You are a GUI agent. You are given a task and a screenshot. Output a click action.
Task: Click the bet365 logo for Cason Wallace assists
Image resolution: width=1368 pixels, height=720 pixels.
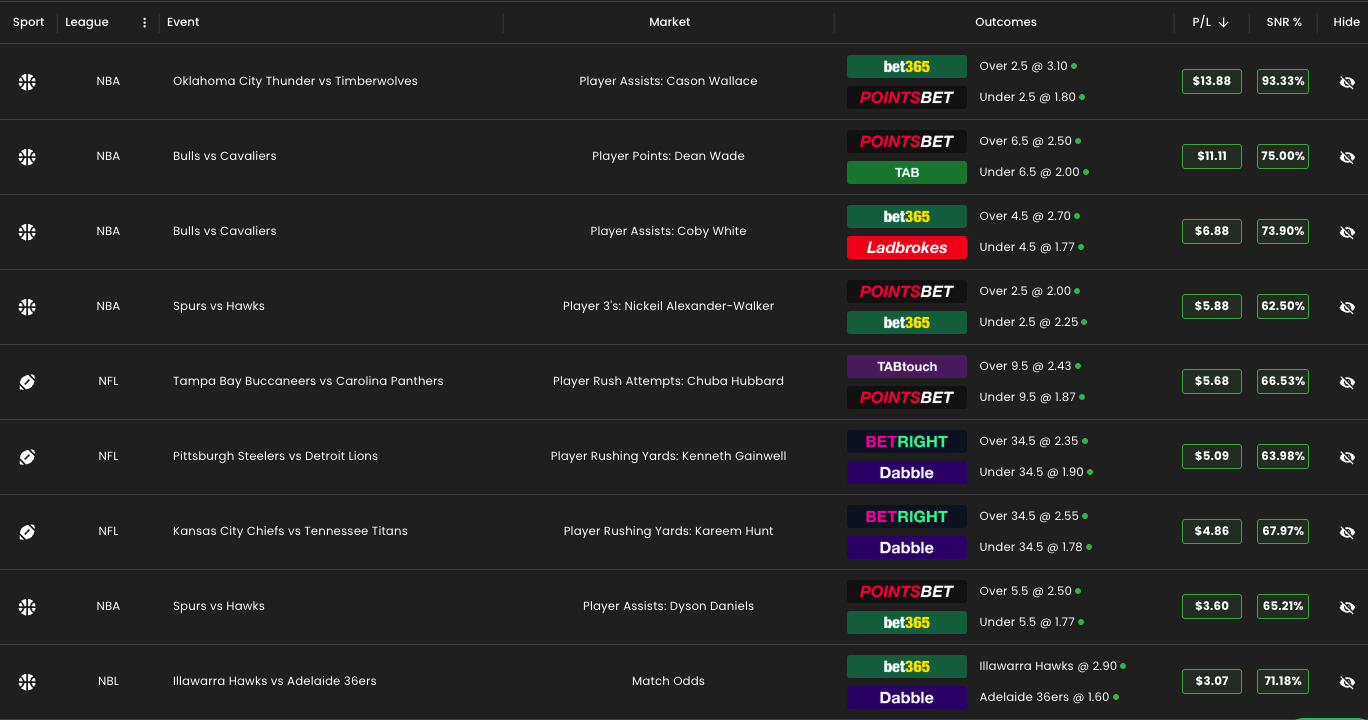[906, 67]
